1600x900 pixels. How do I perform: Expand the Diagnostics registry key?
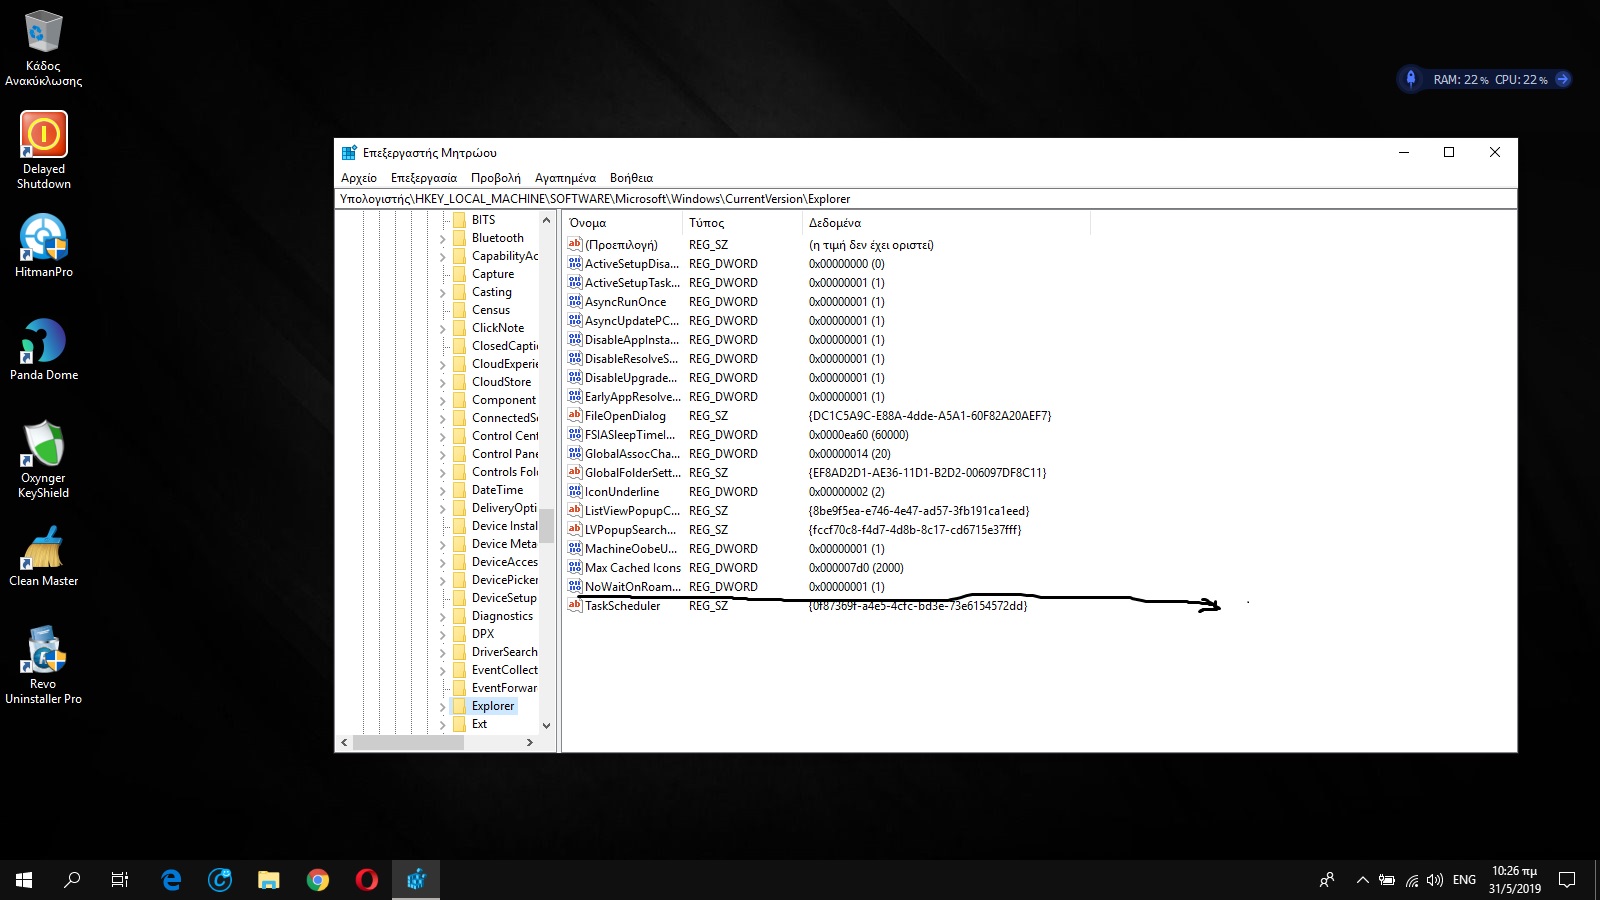443,617
